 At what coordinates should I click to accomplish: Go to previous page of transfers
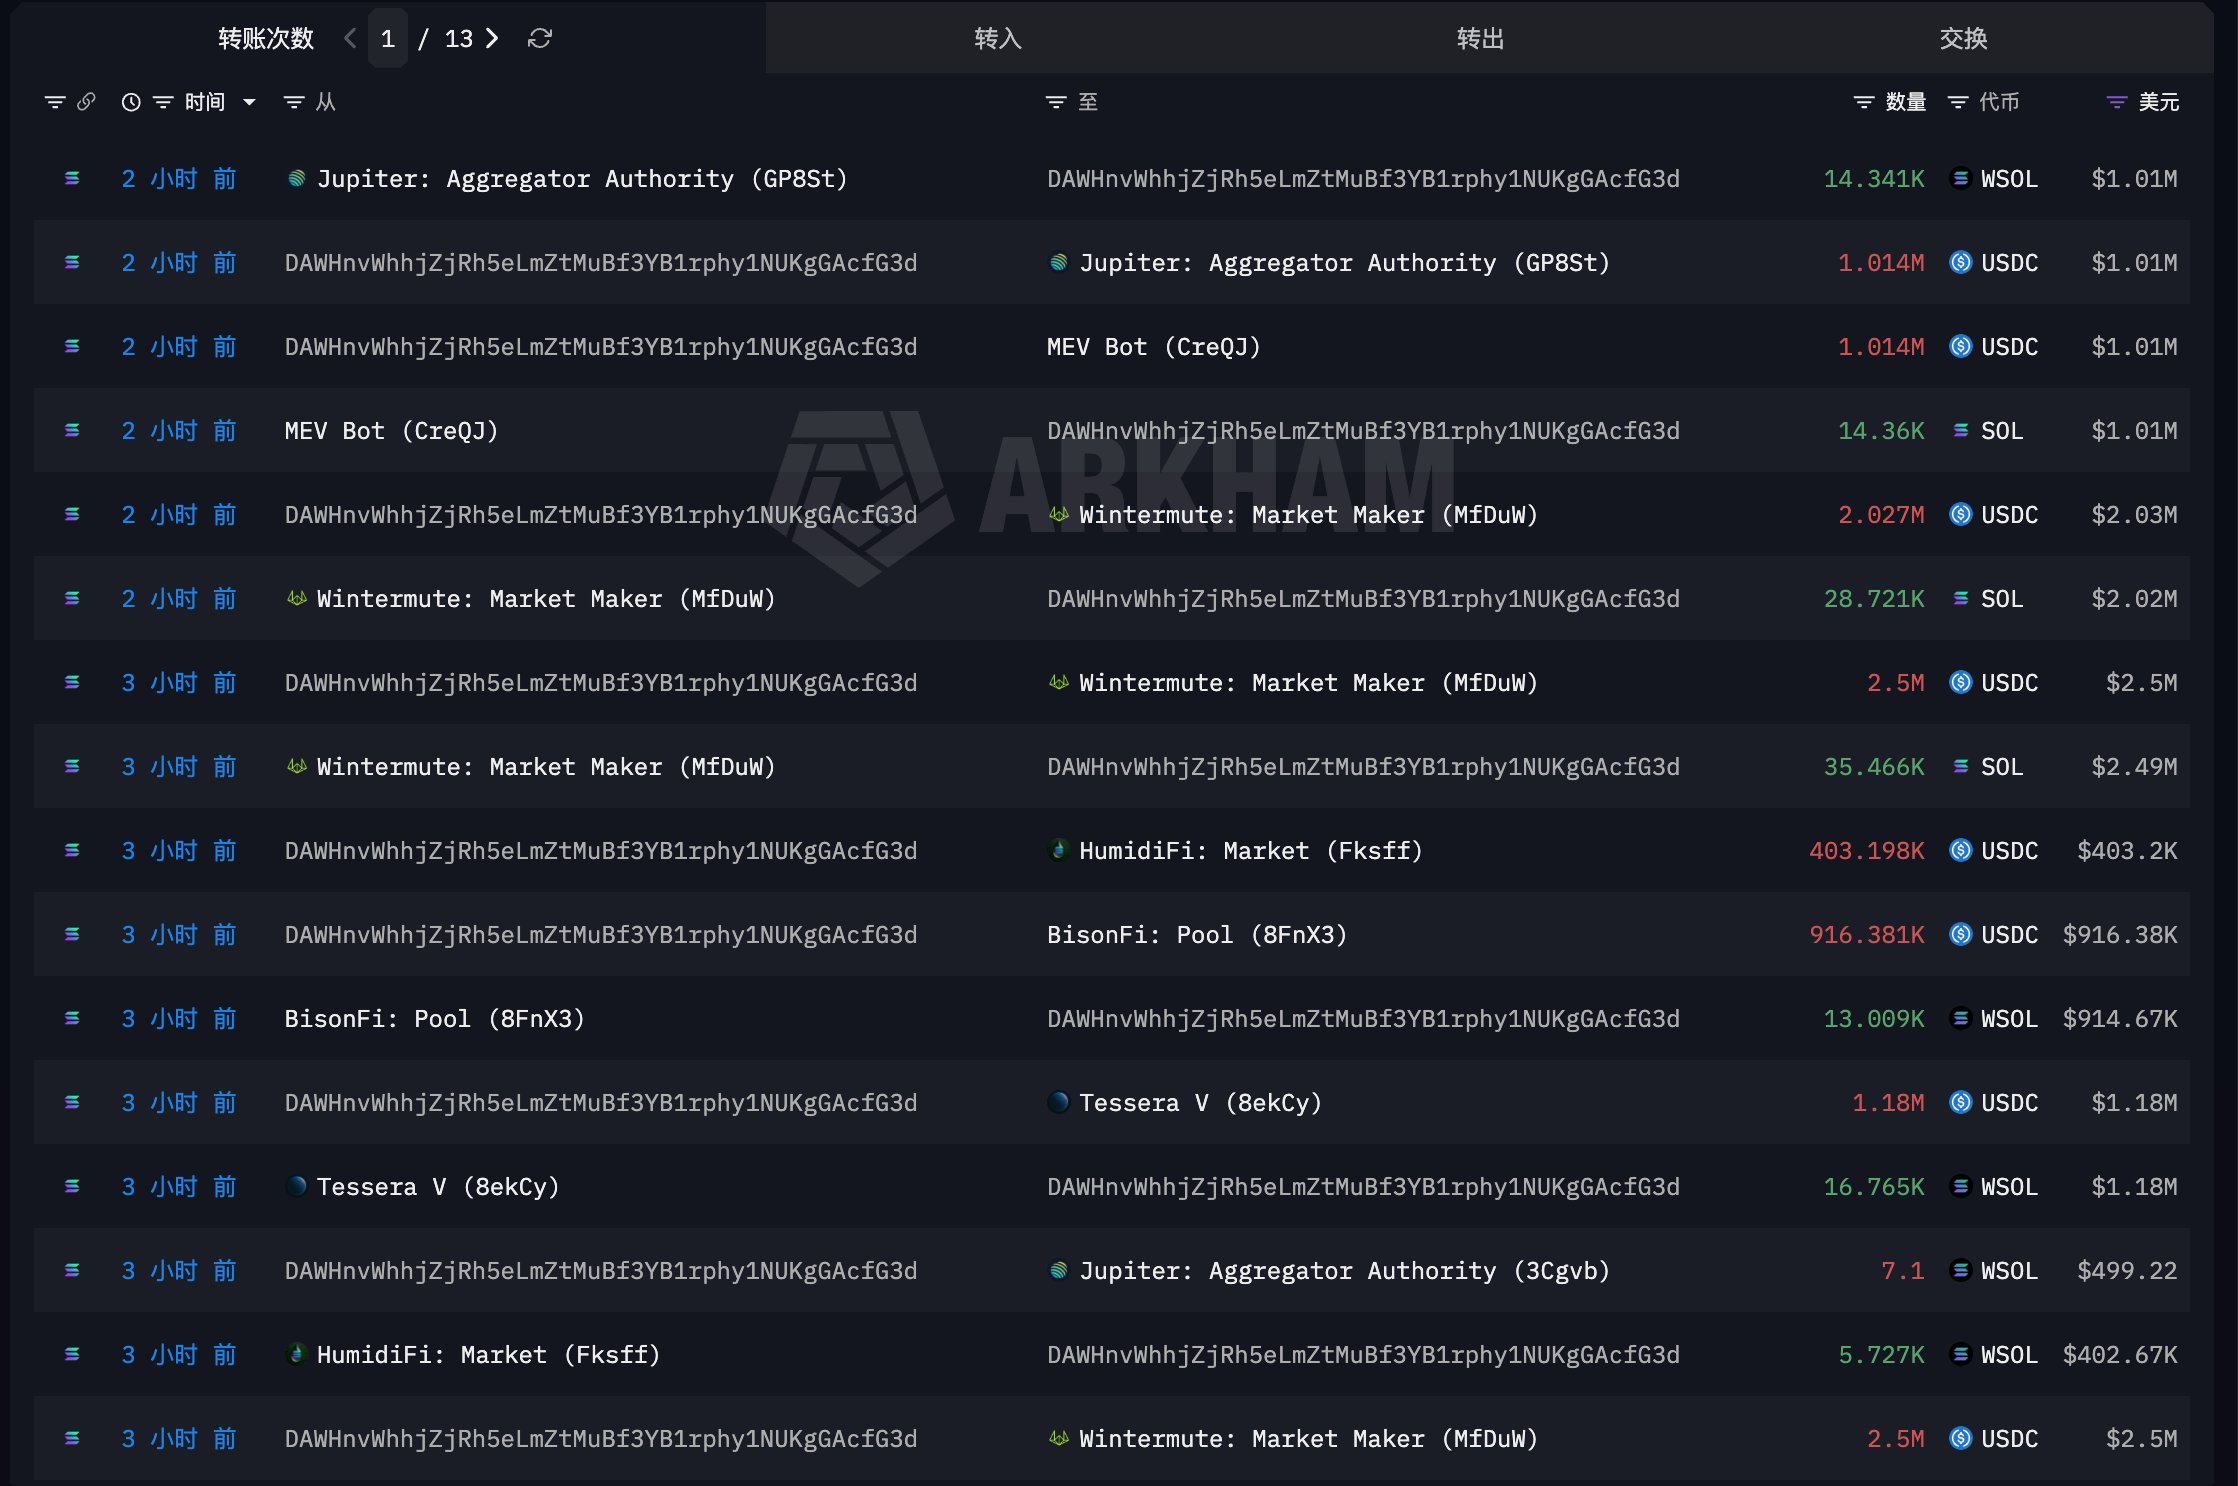350,39
